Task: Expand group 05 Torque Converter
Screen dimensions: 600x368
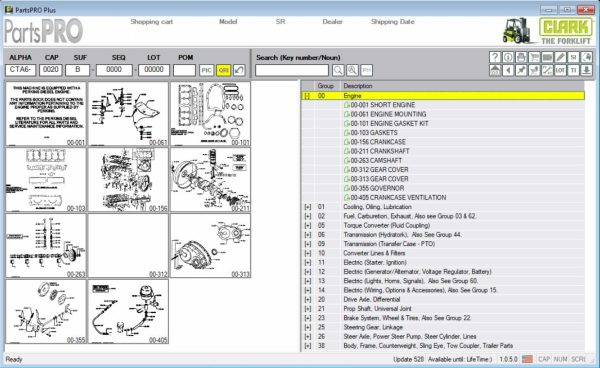Action: click(x=307, y=225)
